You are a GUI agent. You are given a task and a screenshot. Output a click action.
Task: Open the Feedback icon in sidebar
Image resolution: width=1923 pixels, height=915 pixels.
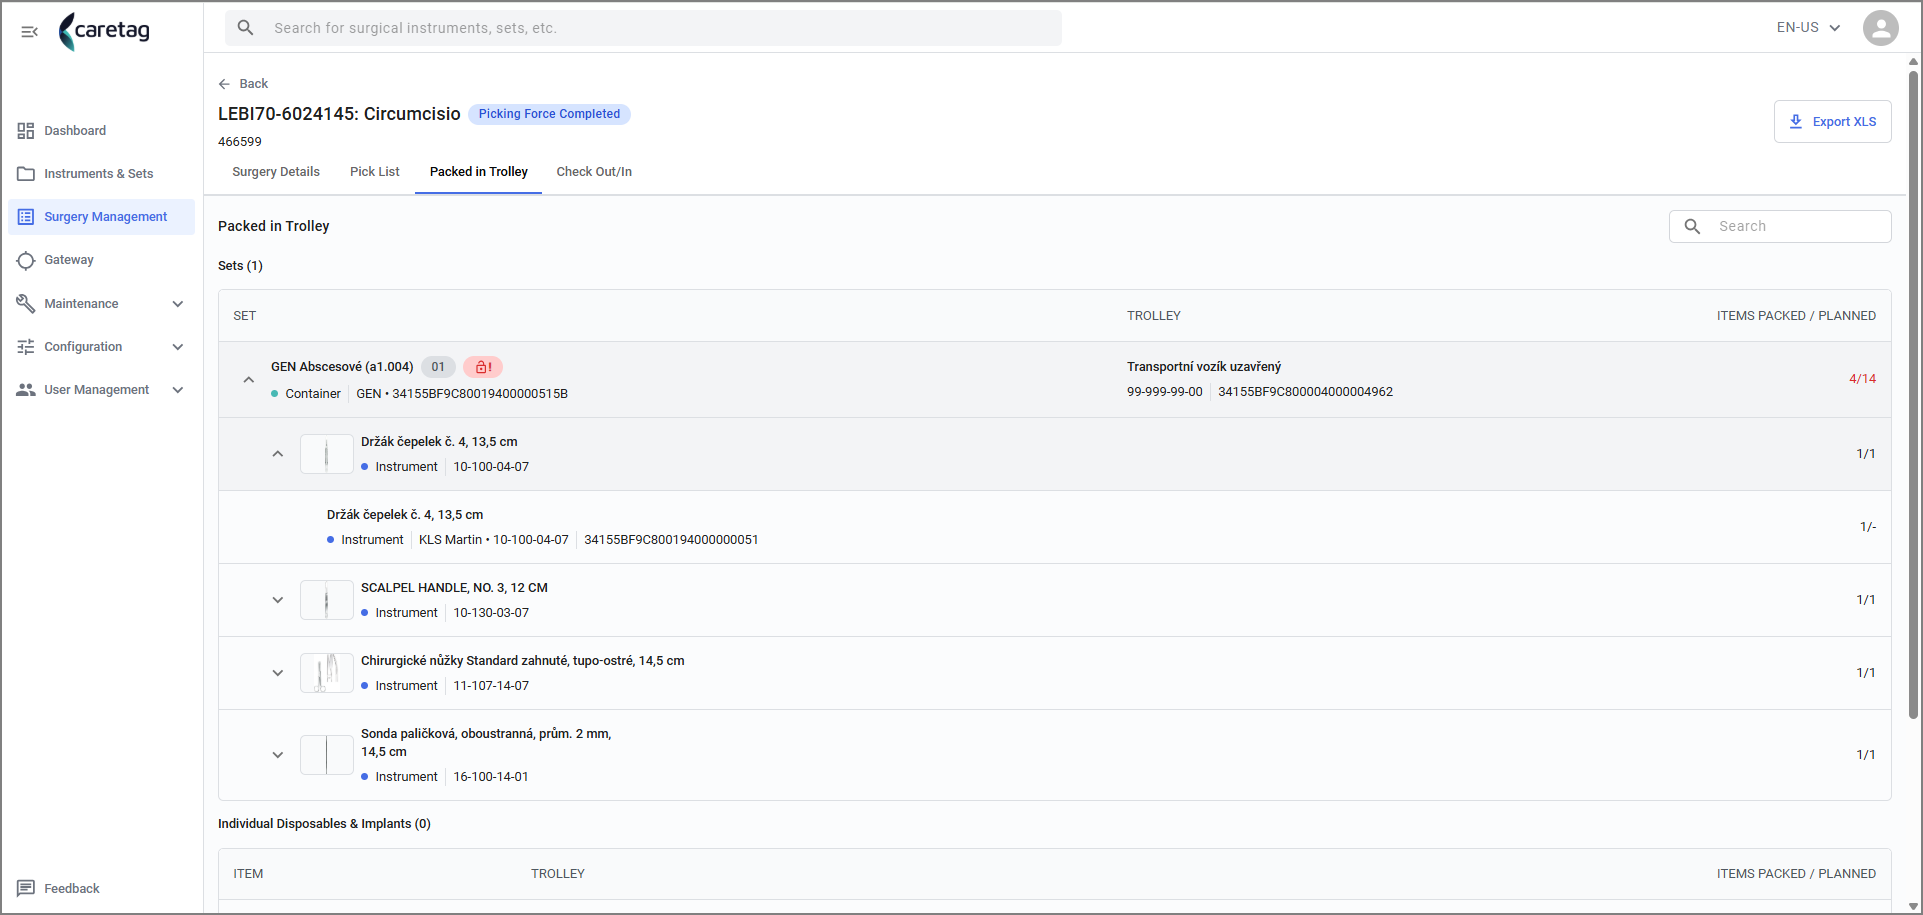(26, 888)
